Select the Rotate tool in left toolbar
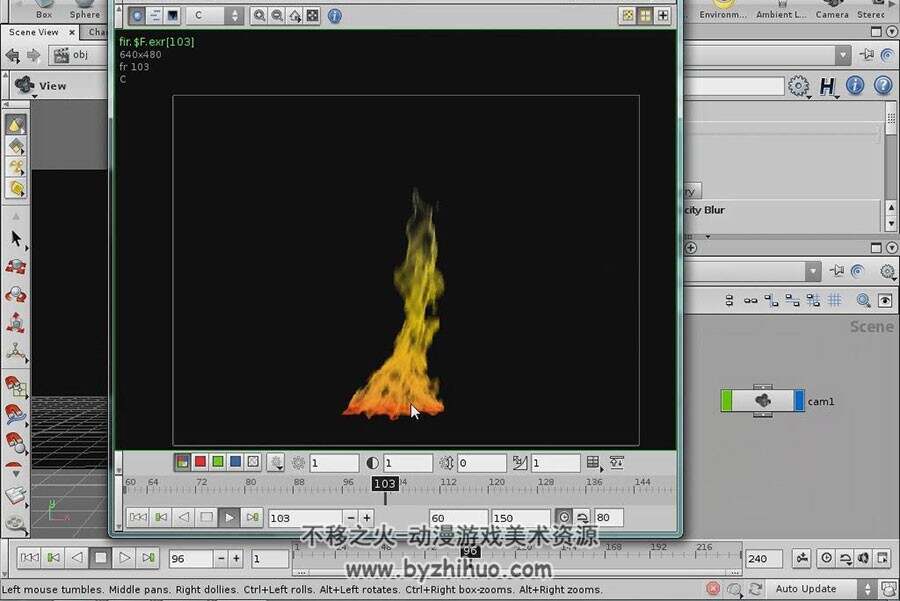This screenshot has width=900, height=601. pyautogui.click(x=16, y=295)
